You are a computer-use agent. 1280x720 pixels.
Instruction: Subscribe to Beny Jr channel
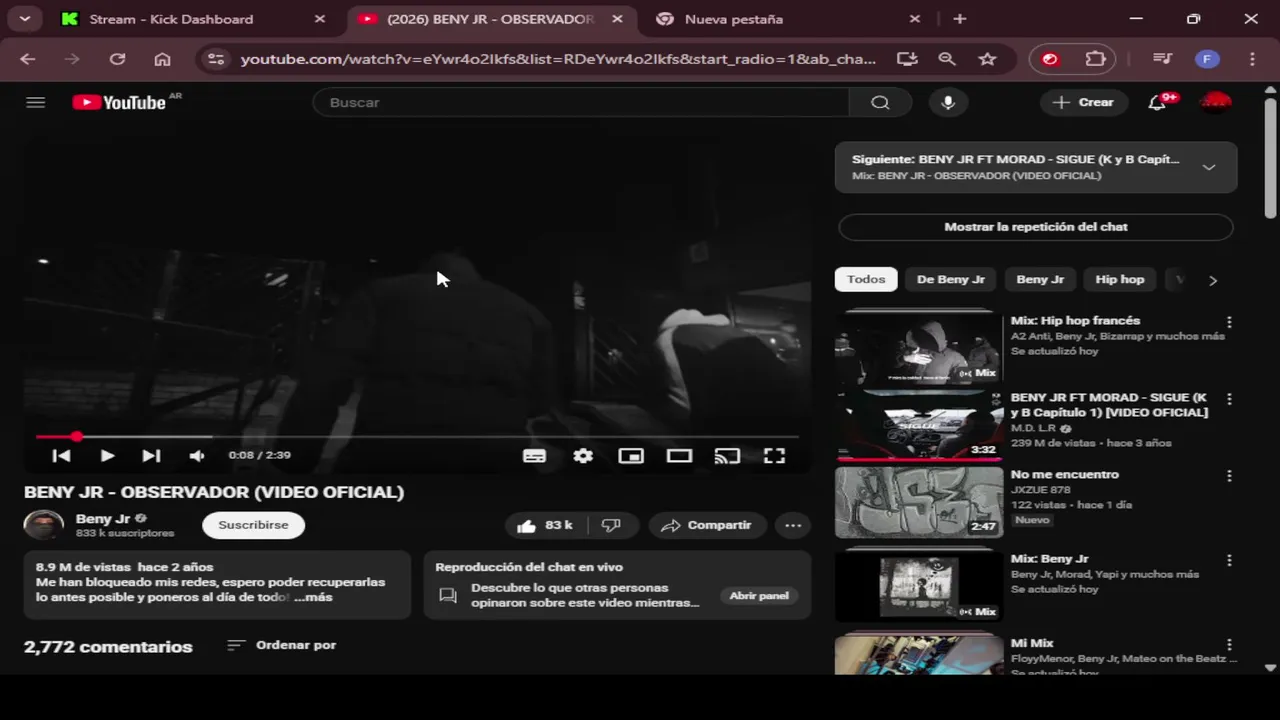[253, 525]
